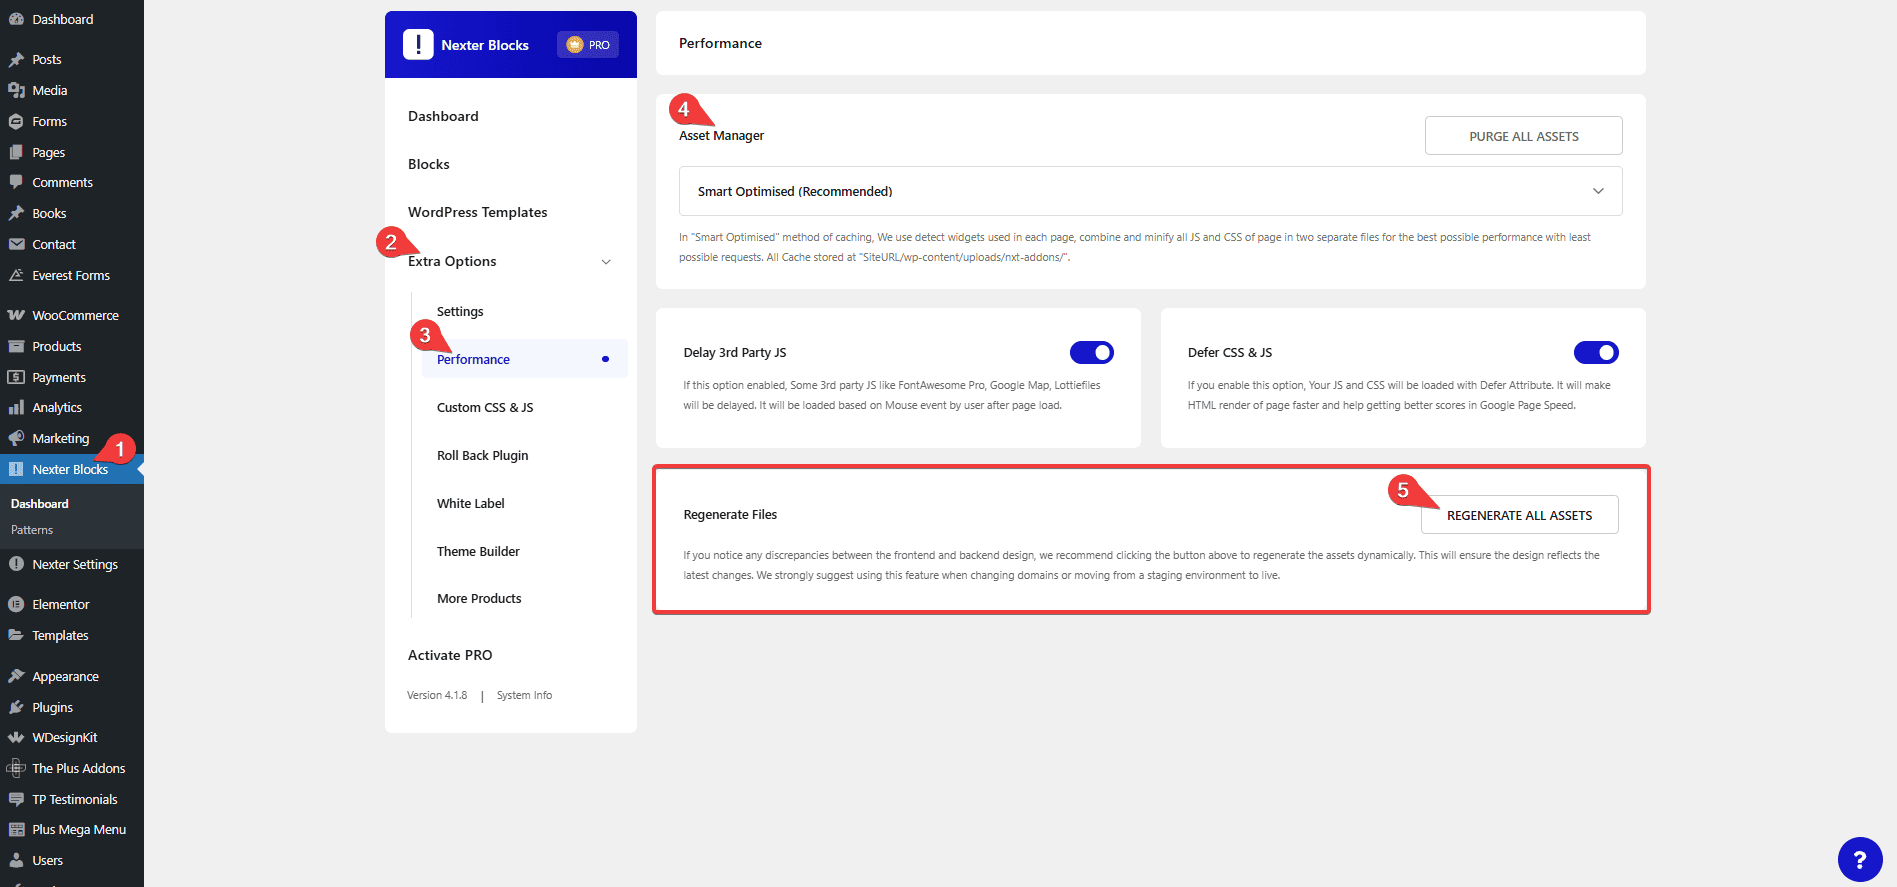Click the Appearance brush icon
Viewport: 1897px width, 887px height.
[16, 677]
